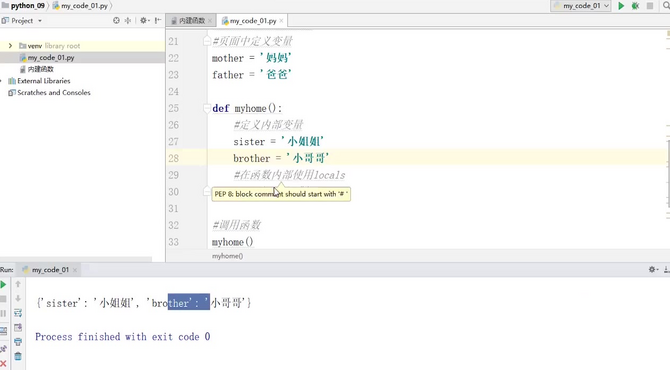Click the locate/scroll from source target icon
This screenshot has height=370, width=670.
pos(116,21)
